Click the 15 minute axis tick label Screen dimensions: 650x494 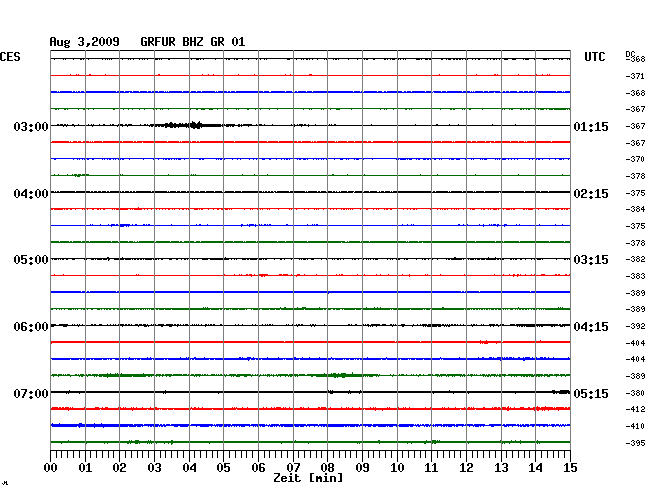coord(570,468)
